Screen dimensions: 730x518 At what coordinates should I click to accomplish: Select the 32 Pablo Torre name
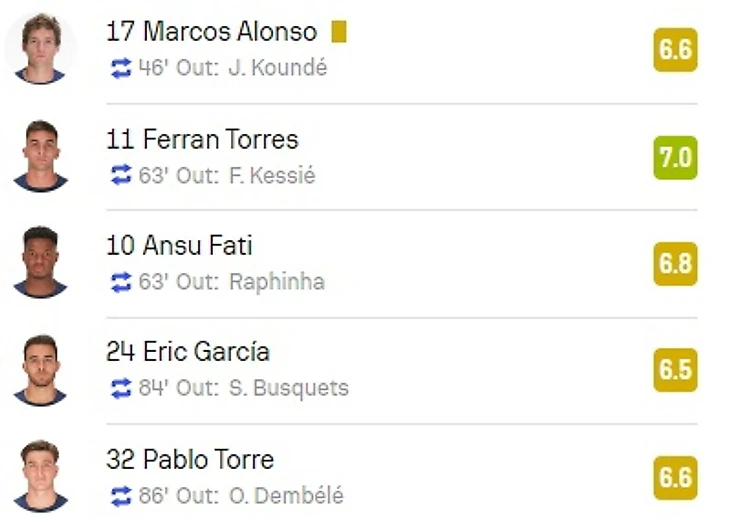pyautogui.click(x=190, y=459)
